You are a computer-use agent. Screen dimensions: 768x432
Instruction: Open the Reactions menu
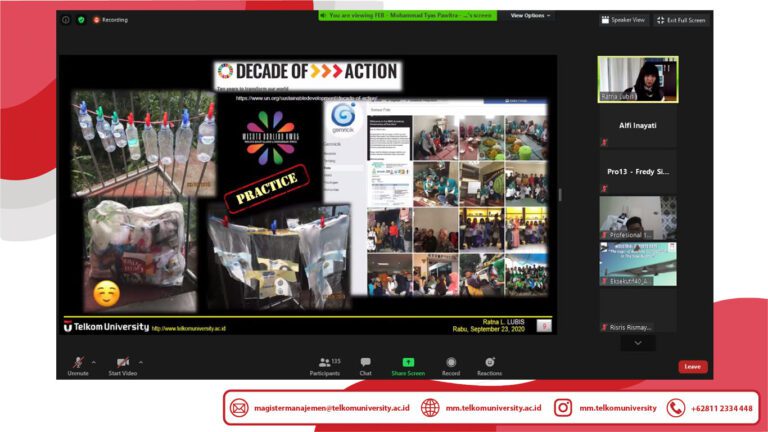[x=489, y=365]
